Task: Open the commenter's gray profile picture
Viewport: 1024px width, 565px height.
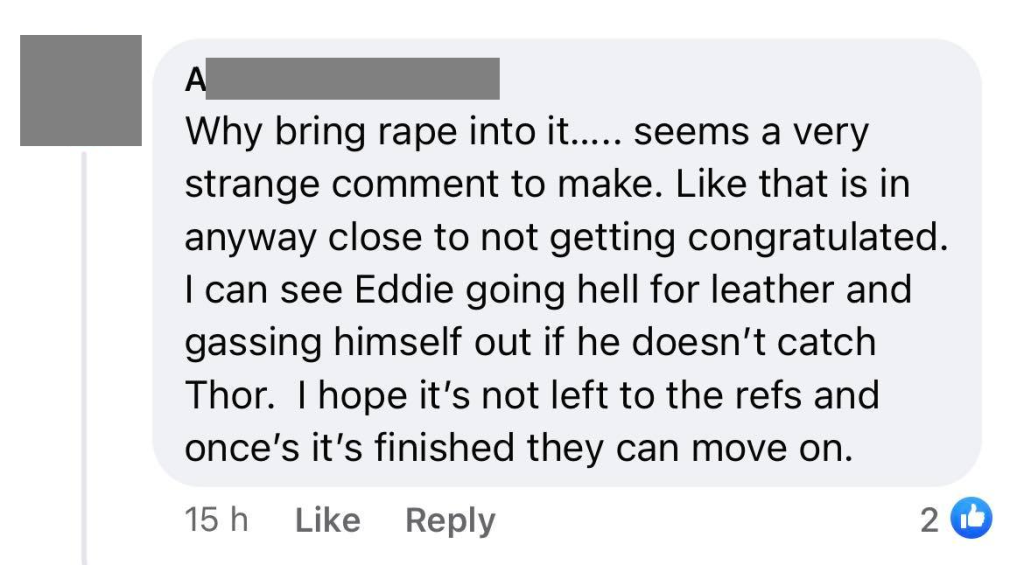Action: (81, 90)
